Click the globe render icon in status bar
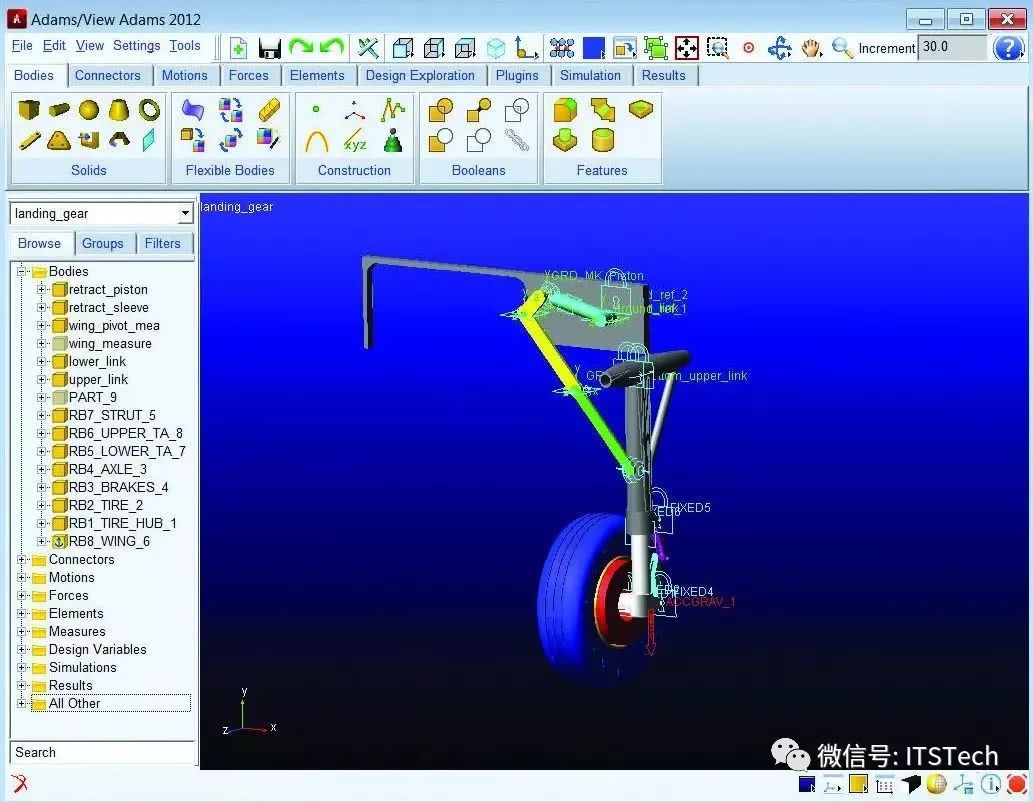 point(937,784)
